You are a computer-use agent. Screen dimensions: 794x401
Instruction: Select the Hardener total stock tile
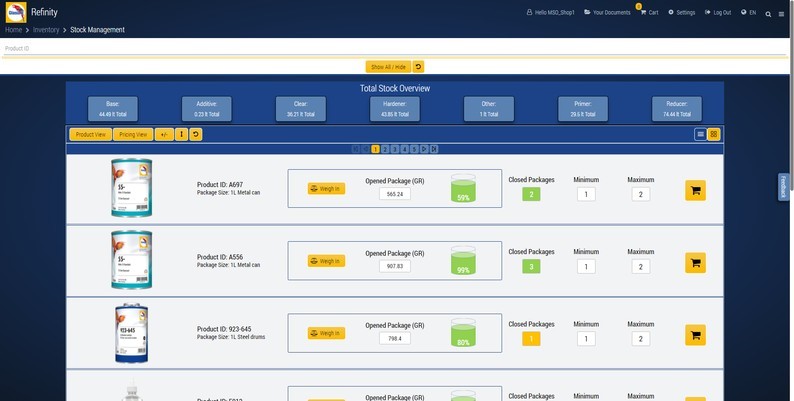click(394, 109)
